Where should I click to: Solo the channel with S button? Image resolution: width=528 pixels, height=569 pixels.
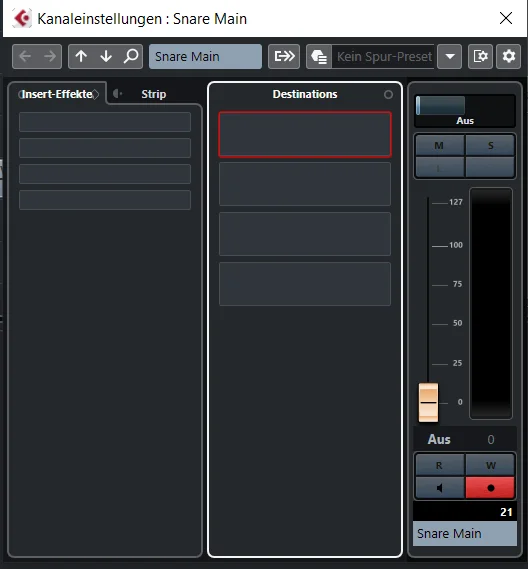[490, 146]
